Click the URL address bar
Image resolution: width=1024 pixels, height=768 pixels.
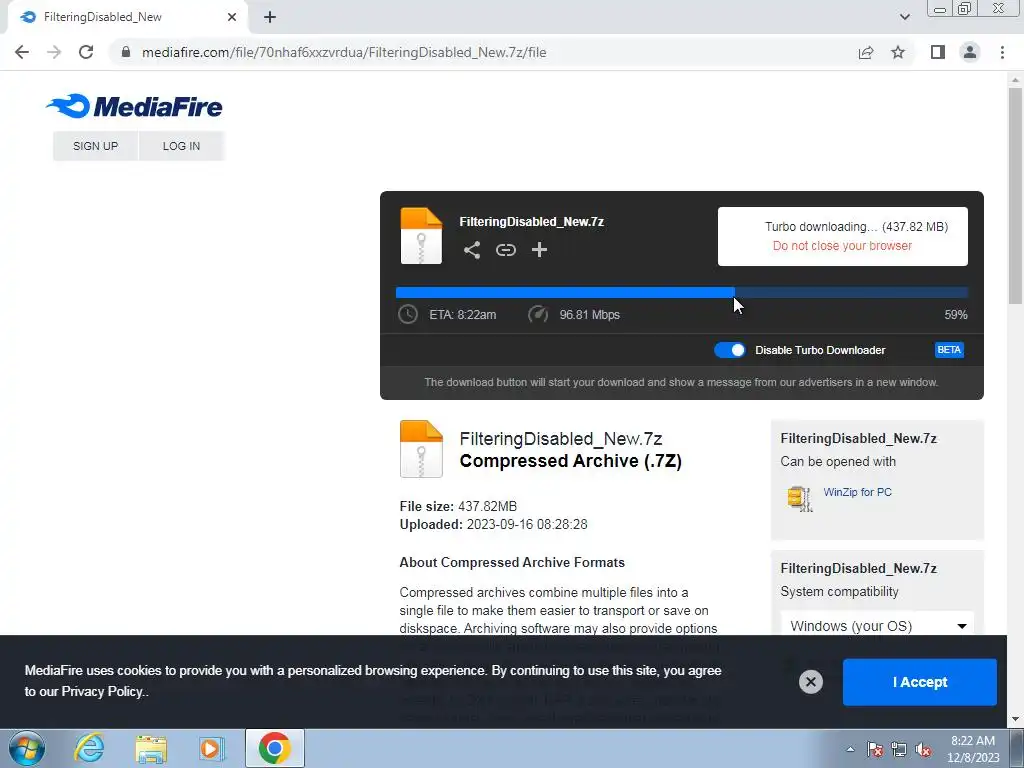[483, 52]
